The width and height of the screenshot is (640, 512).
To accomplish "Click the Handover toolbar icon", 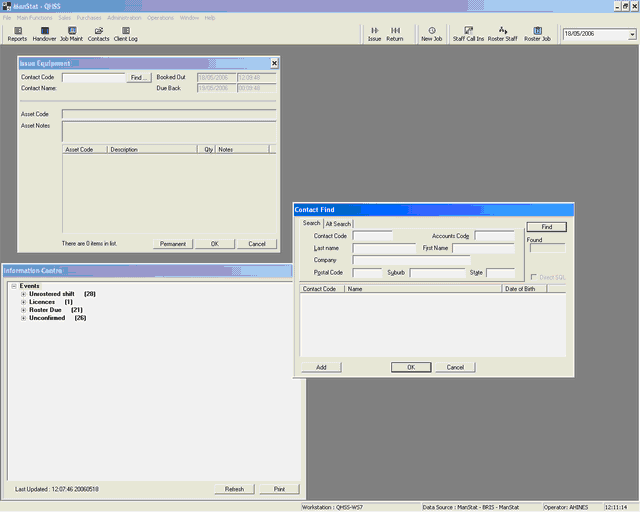I will click(x=44, y=33).
